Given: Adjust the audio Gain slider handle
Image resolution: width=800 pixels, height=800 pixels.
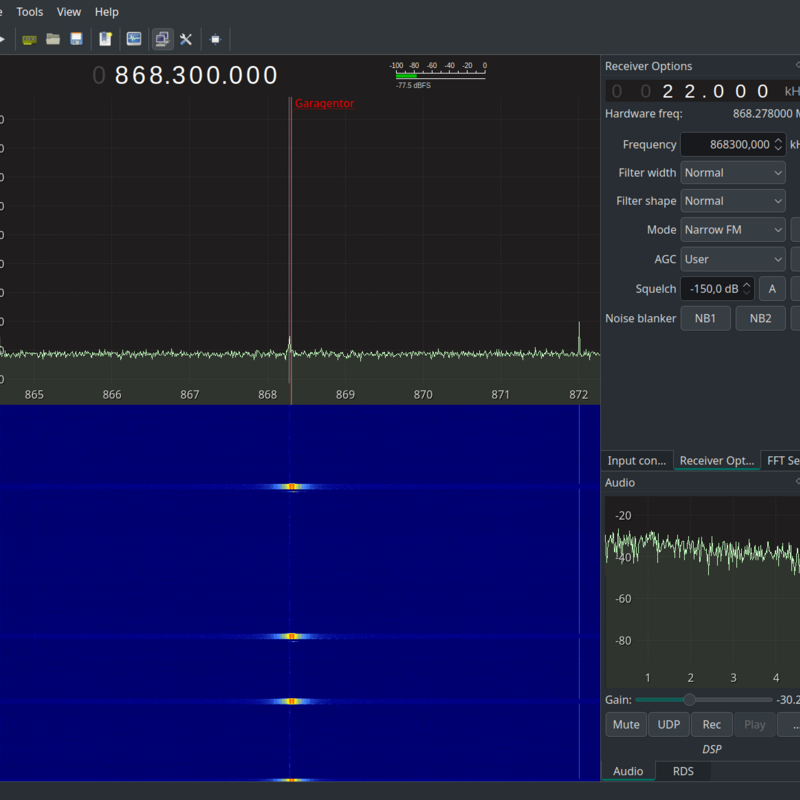Looking at the screenshot, I should pos(689,699).
